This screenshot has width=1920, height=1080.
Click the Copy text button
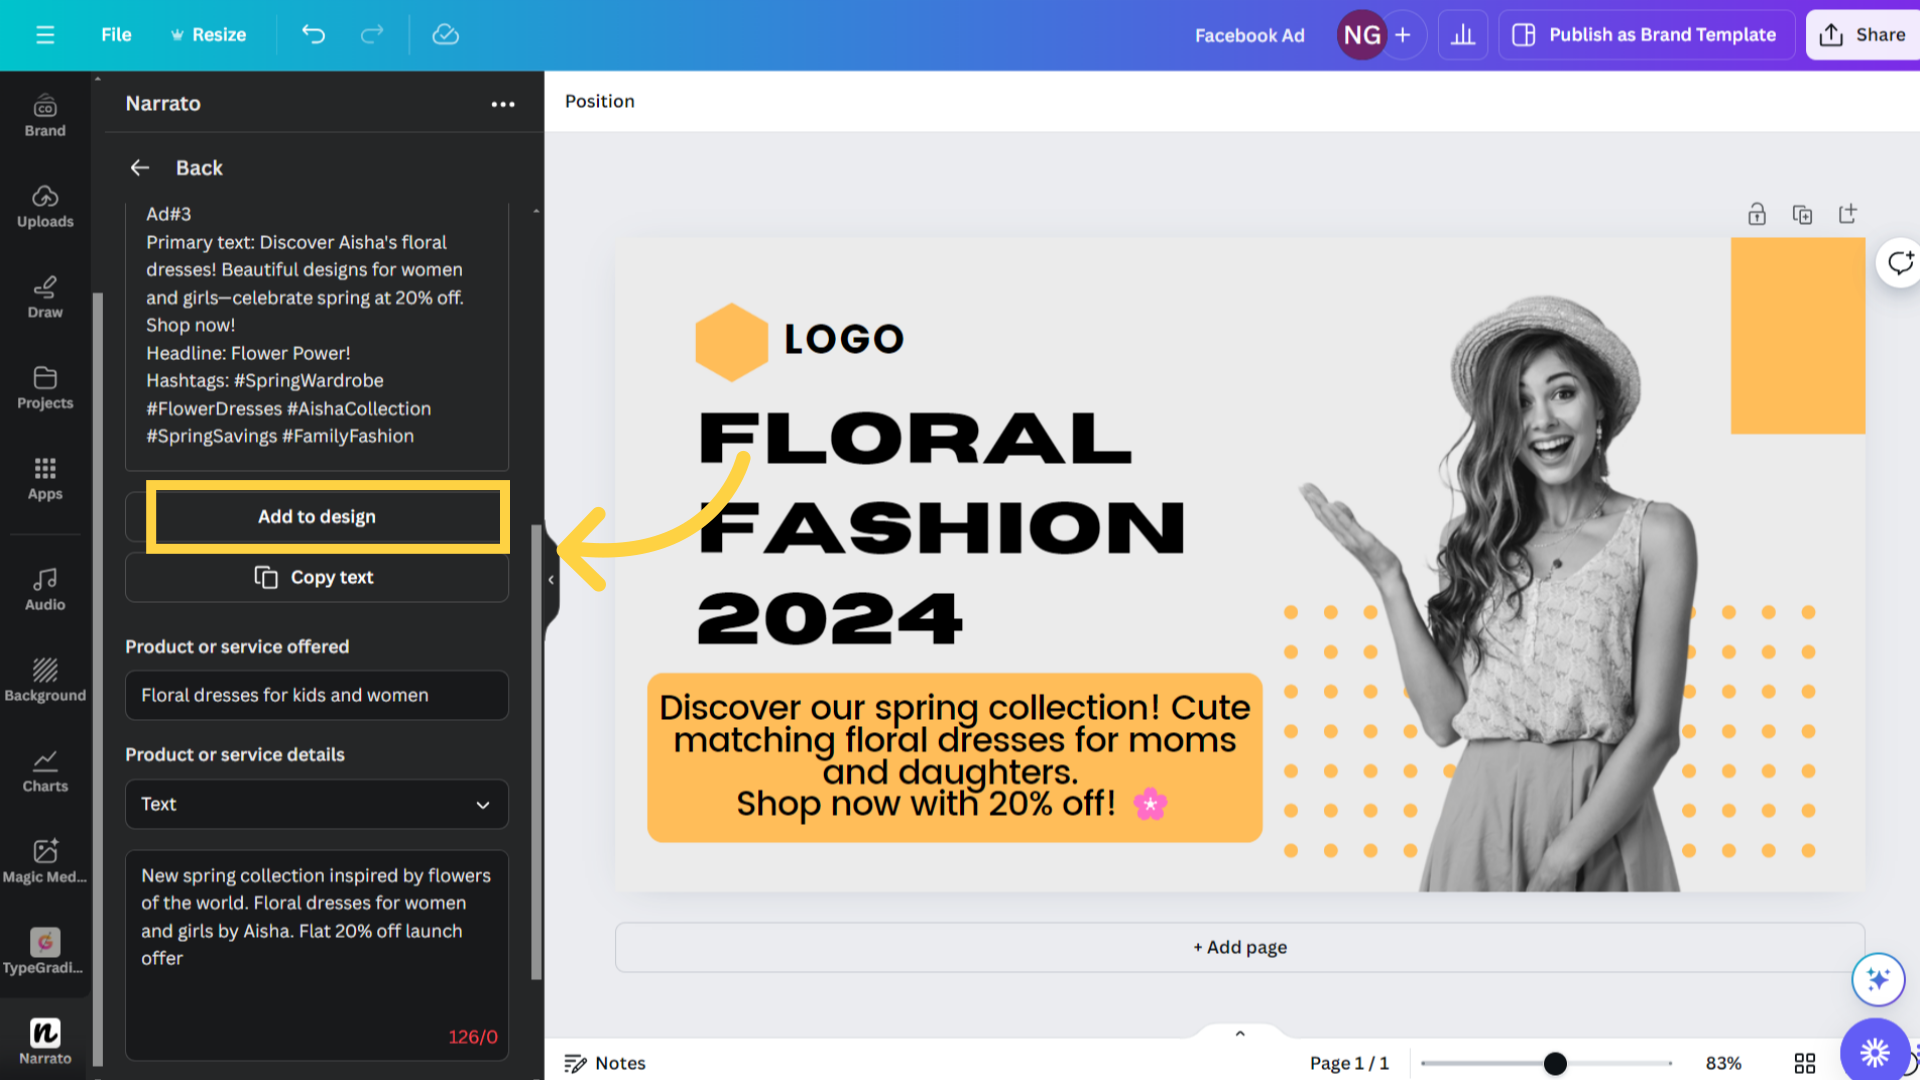[x=316, y=576]
